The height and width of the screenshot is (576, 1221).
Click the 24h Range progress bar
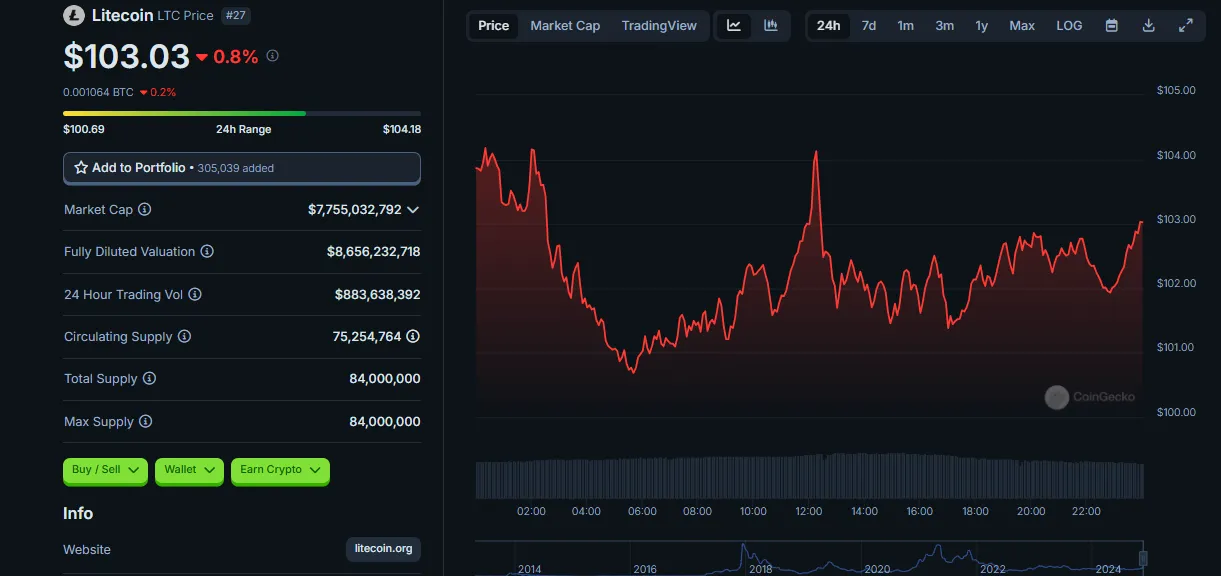pyautogui.click(x=242, y=113)
